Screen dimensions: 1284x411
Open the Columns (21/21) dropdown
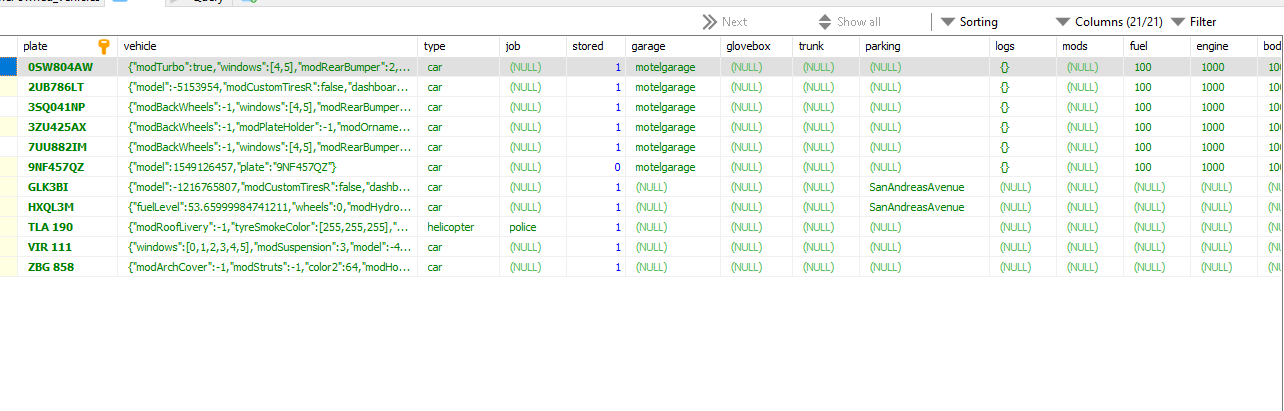click(1107, 21)
